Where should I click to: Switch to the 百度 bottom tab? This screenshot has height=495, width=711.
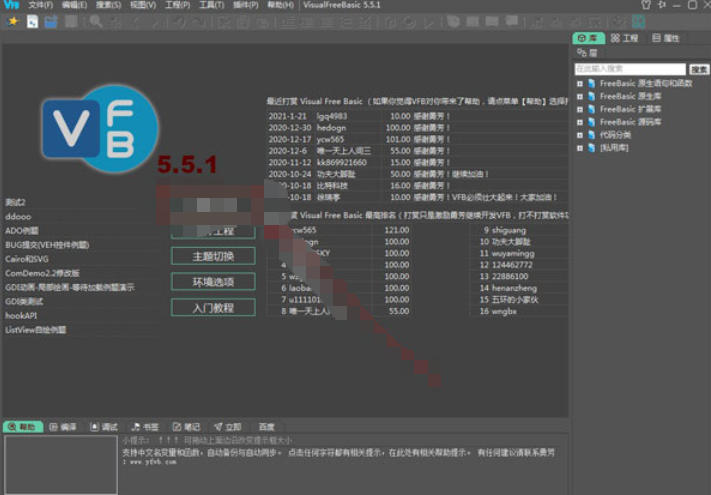click(267, 427)
